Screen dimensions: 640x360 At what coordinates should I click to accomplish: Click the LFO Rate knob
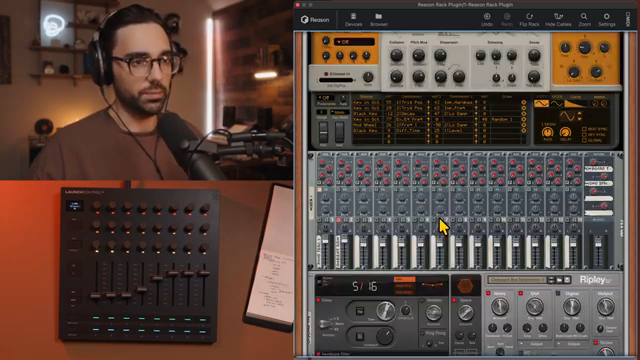(547, 132)
